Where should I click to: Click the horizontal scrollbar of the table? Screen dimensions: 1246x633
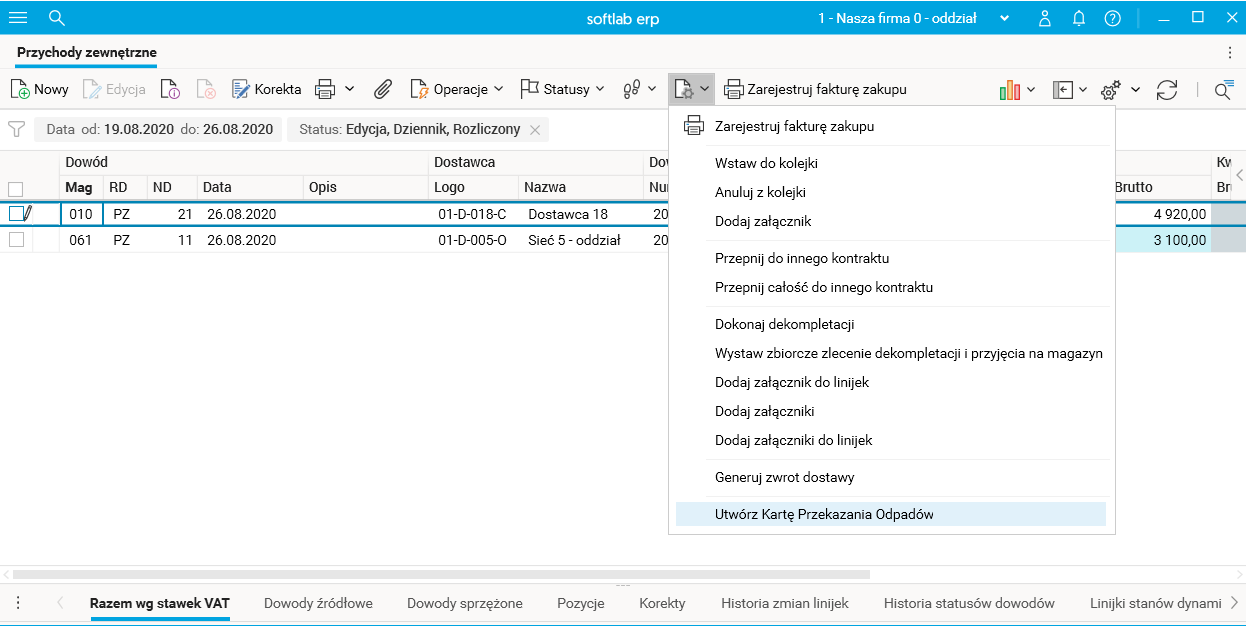coord(440,575)
